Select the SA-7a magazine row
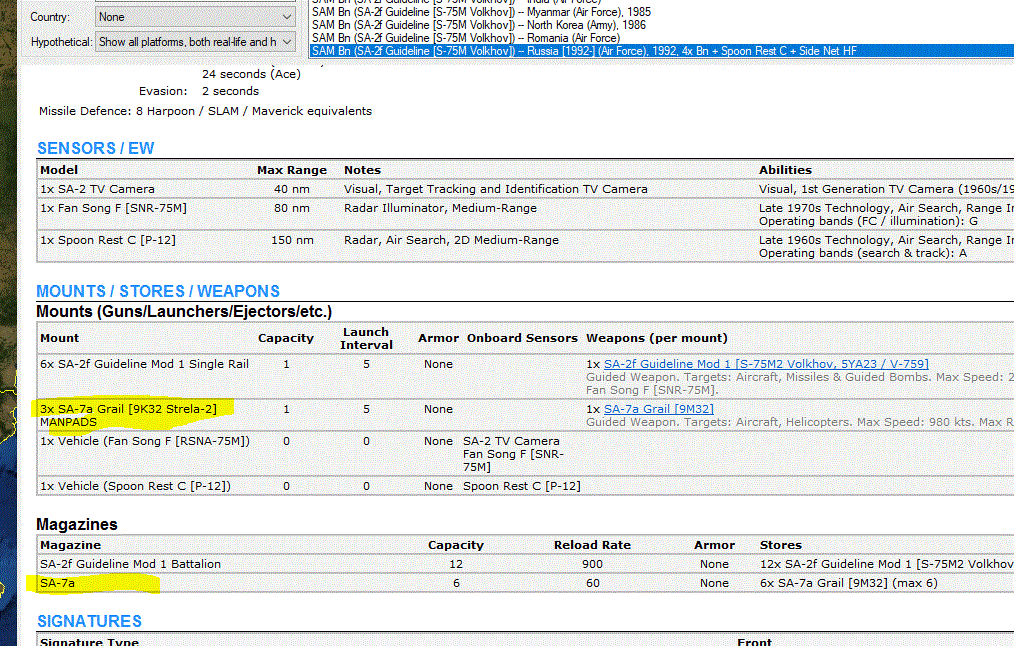 (x=525, y=583)
